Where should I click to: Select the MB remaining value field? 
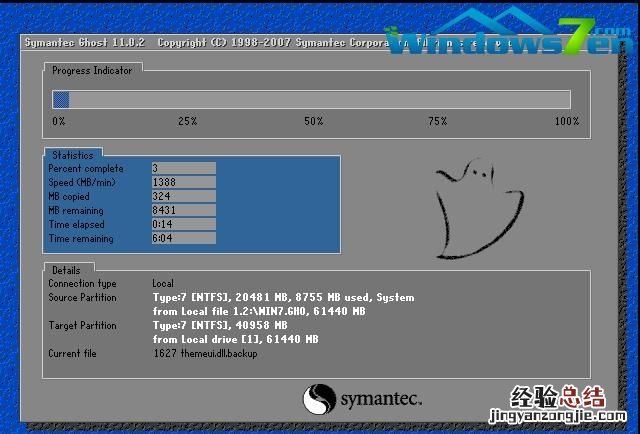(x=183, y=211)
